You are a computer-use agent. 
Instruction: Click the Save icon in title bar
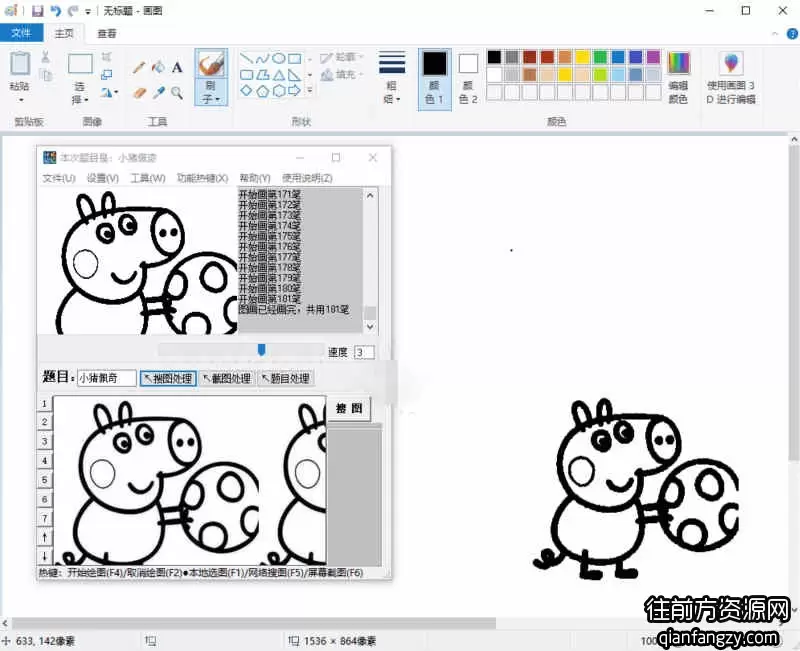pyautogui.click(x=37, y=11)
